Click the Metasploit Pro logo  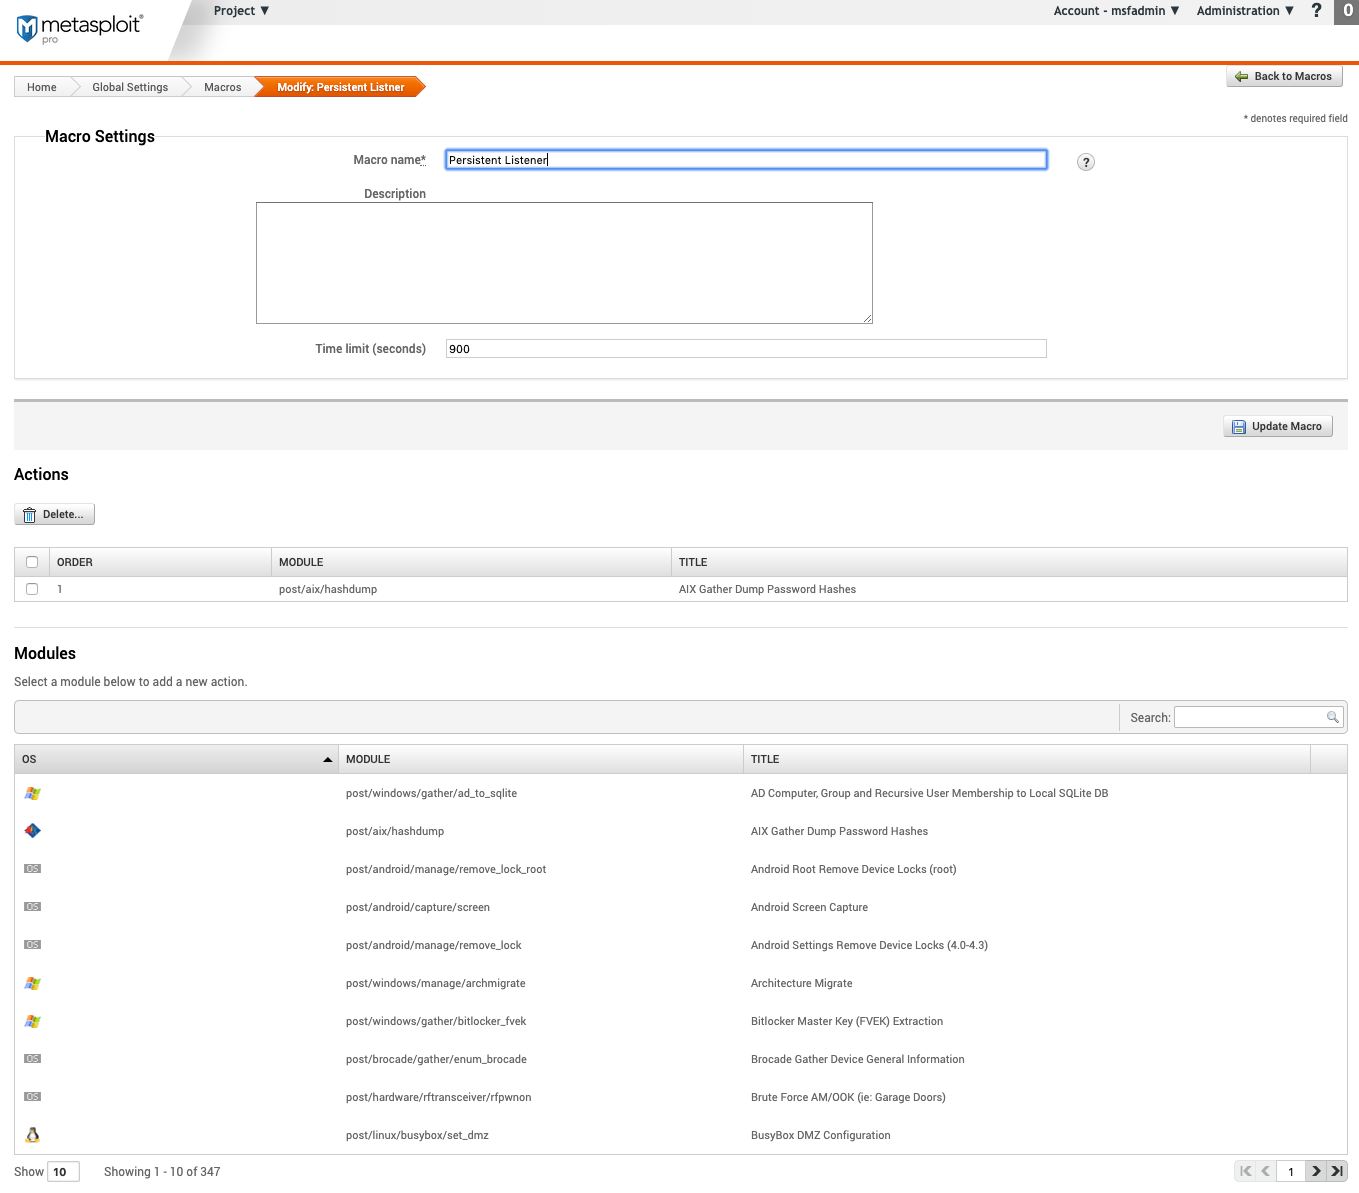click(80, 27)
